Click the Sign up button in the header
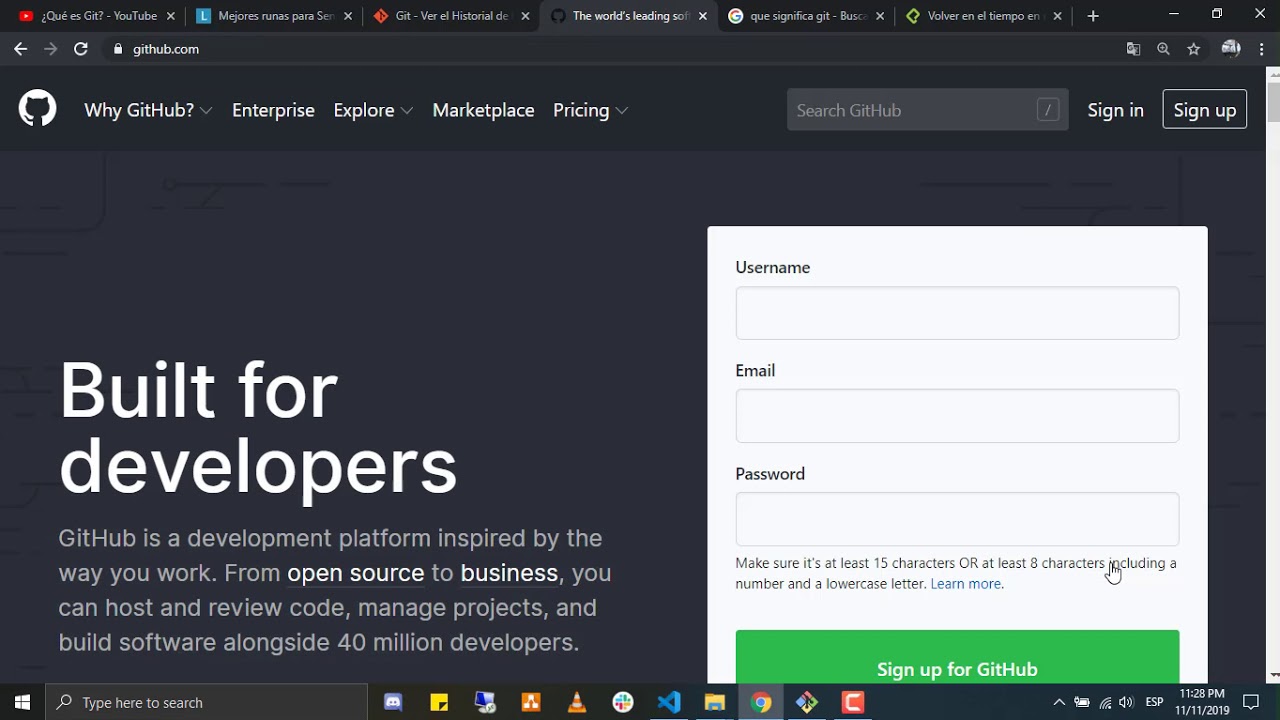Image resolution: width=1280 pixels, height=720 pixels. point(1205,110)
